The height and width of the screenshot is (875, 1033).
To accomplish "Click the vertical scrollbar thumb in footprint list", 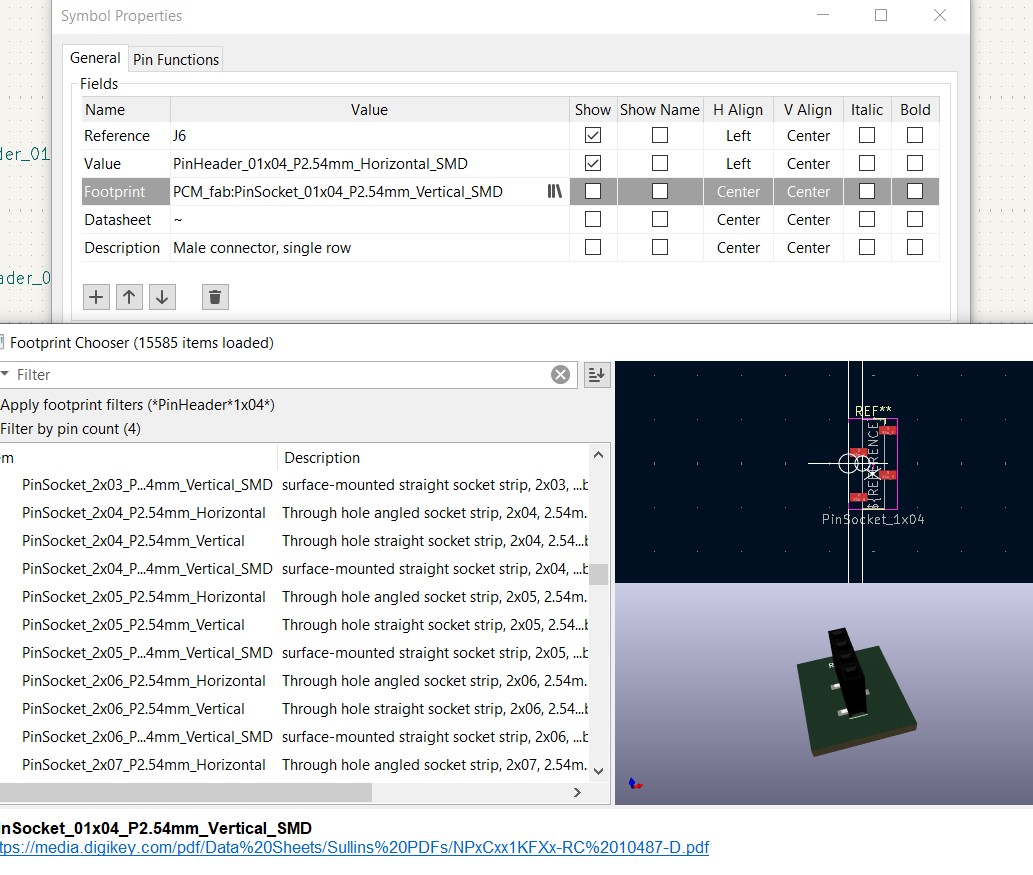I will pos(598,574).
